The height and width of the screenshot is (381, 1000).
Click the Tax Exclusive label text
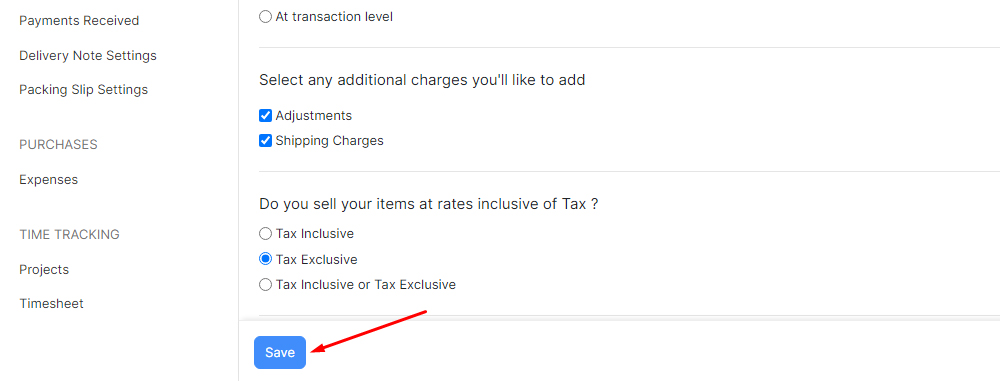pyautogui.click(x=316, y=260)
